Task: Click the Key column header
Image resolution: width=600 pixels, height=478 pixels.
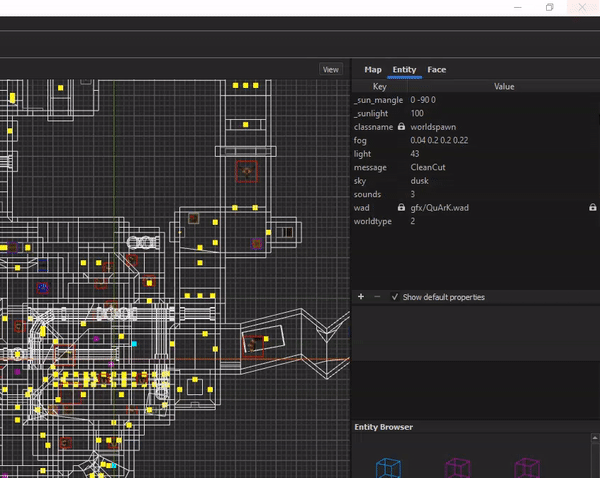Action: tap(380, 86)
